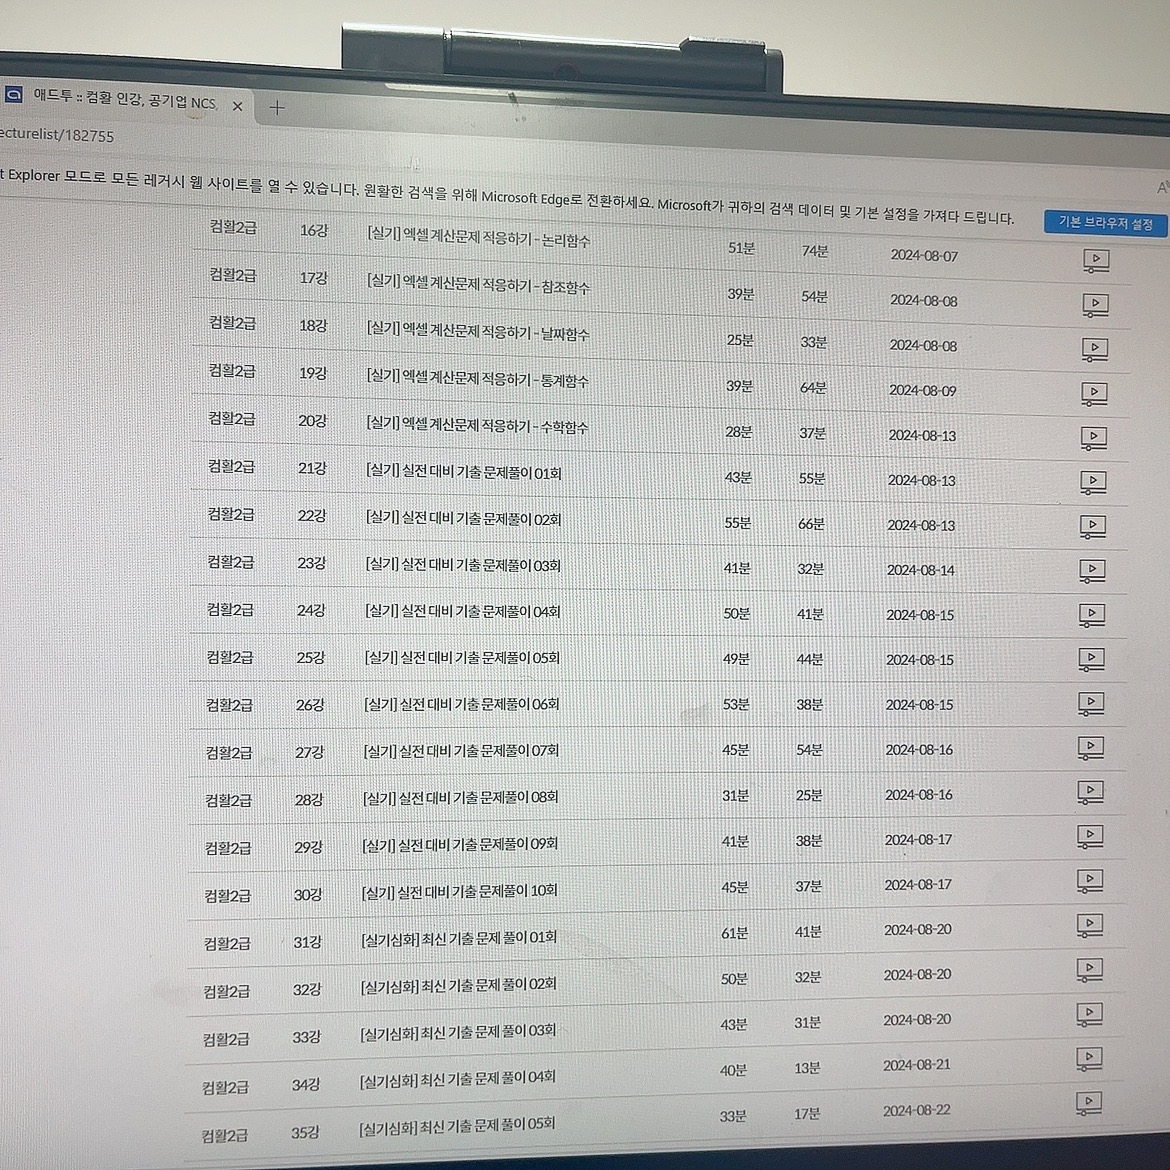
Task: Play lecture 16강 논리함수 video icon
Action: 1096,261
